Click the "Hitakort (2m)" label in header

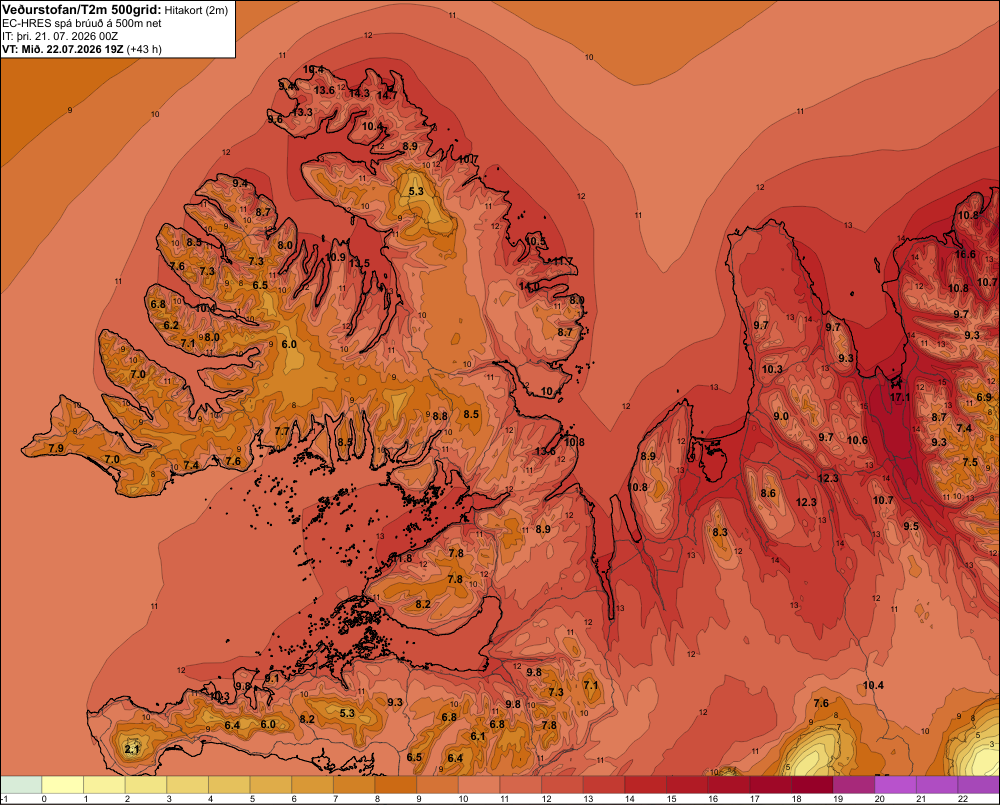[196, 10]
